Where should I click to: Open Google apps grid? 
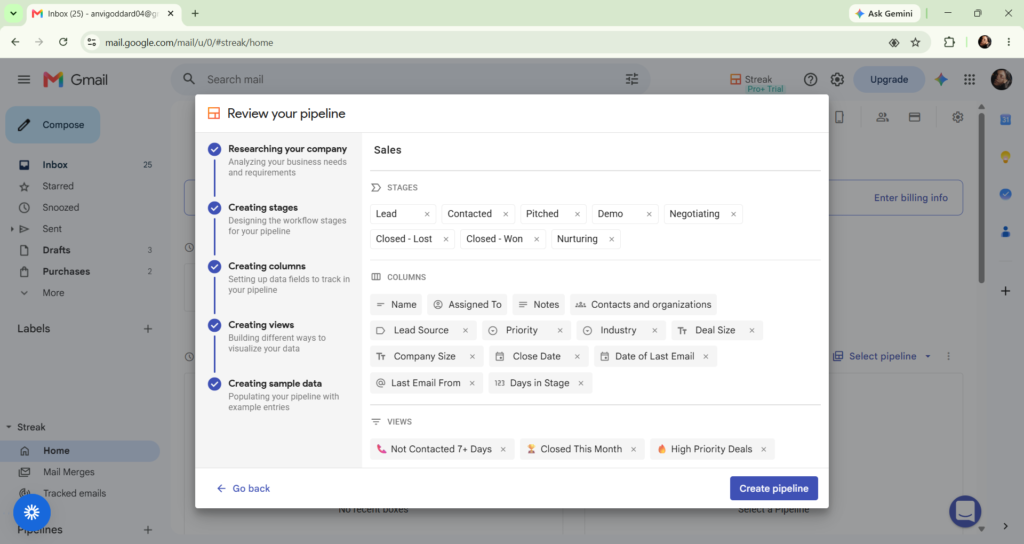click(970, 80)
